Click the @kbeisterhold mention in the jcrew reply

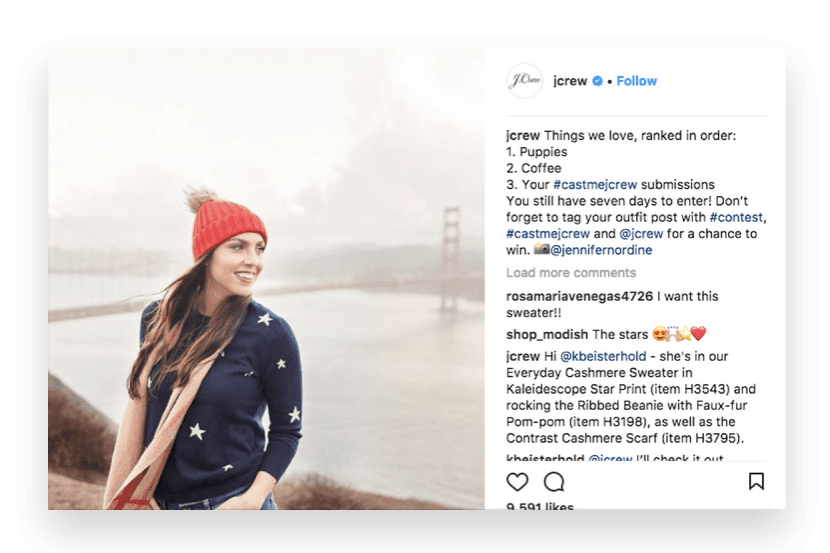pos(603,356)
